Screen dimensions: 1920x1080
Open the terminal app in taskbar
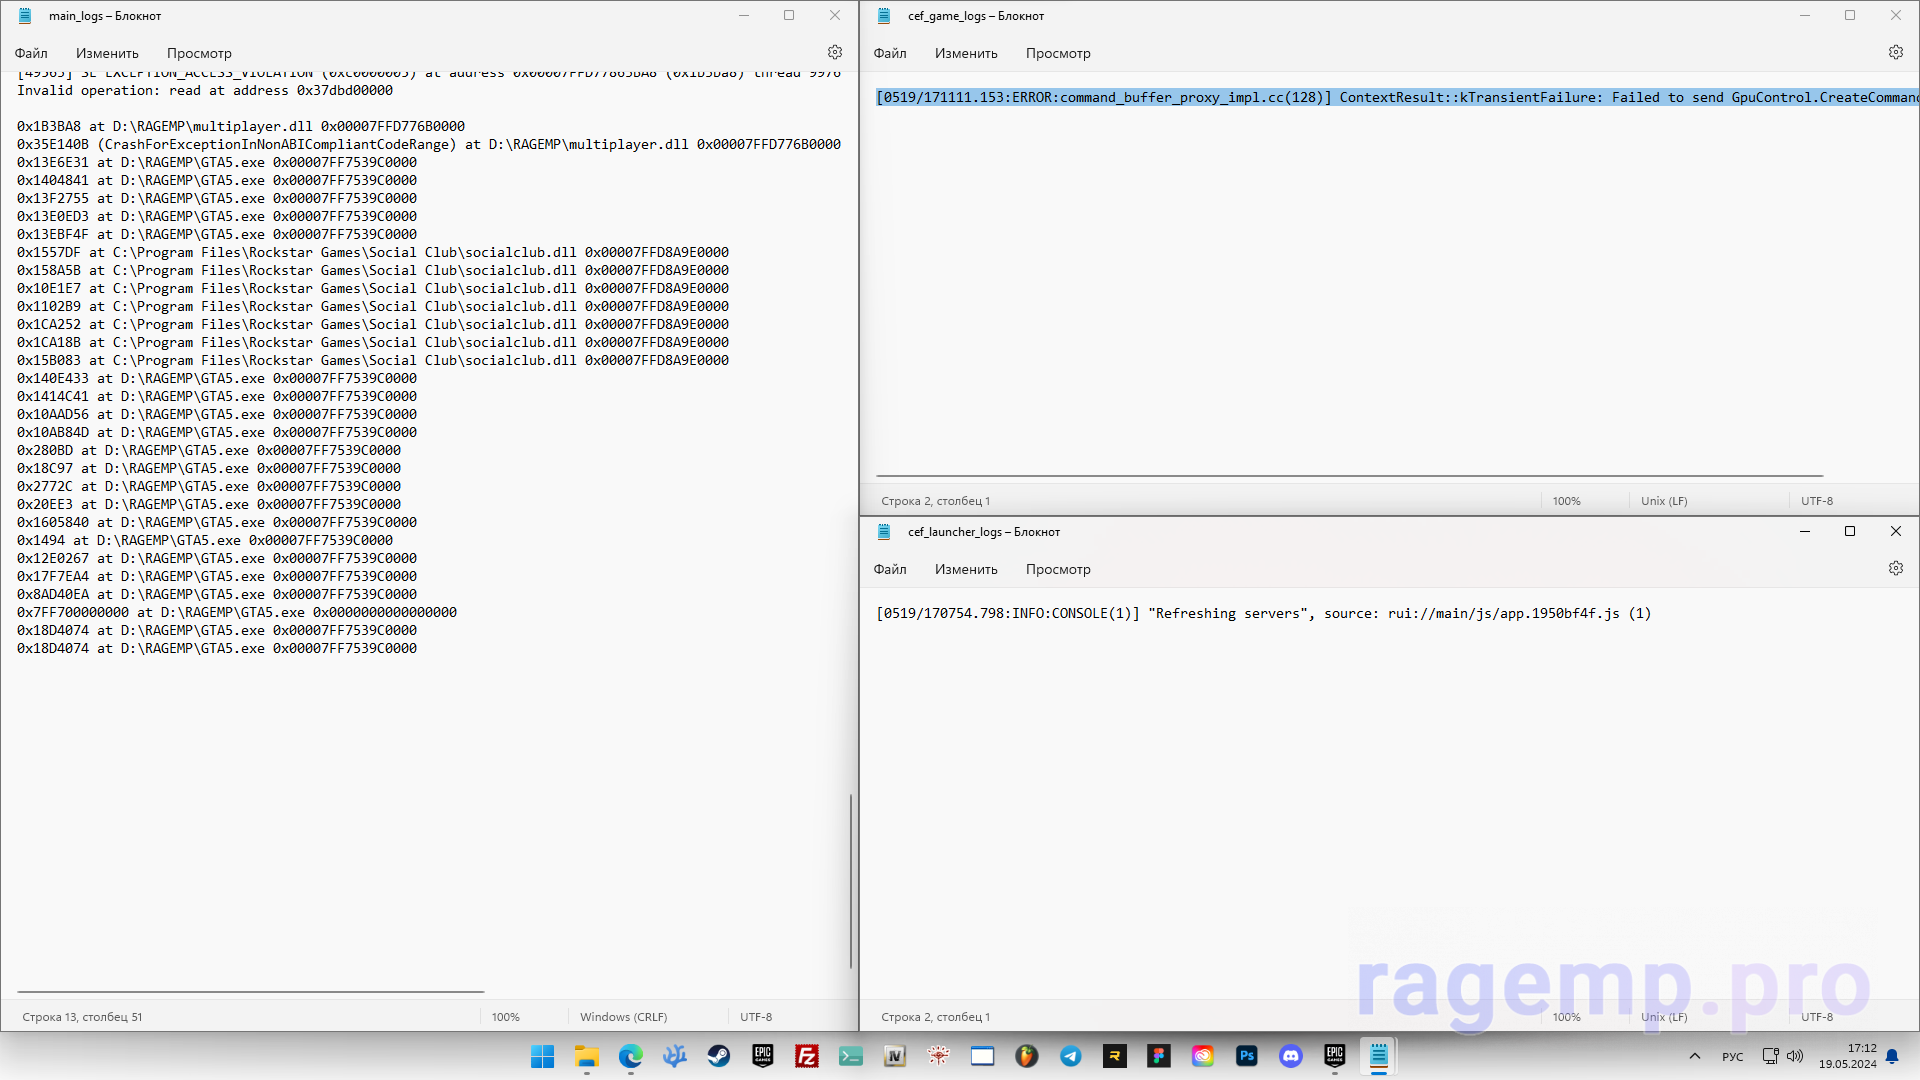pos(851,1056)
